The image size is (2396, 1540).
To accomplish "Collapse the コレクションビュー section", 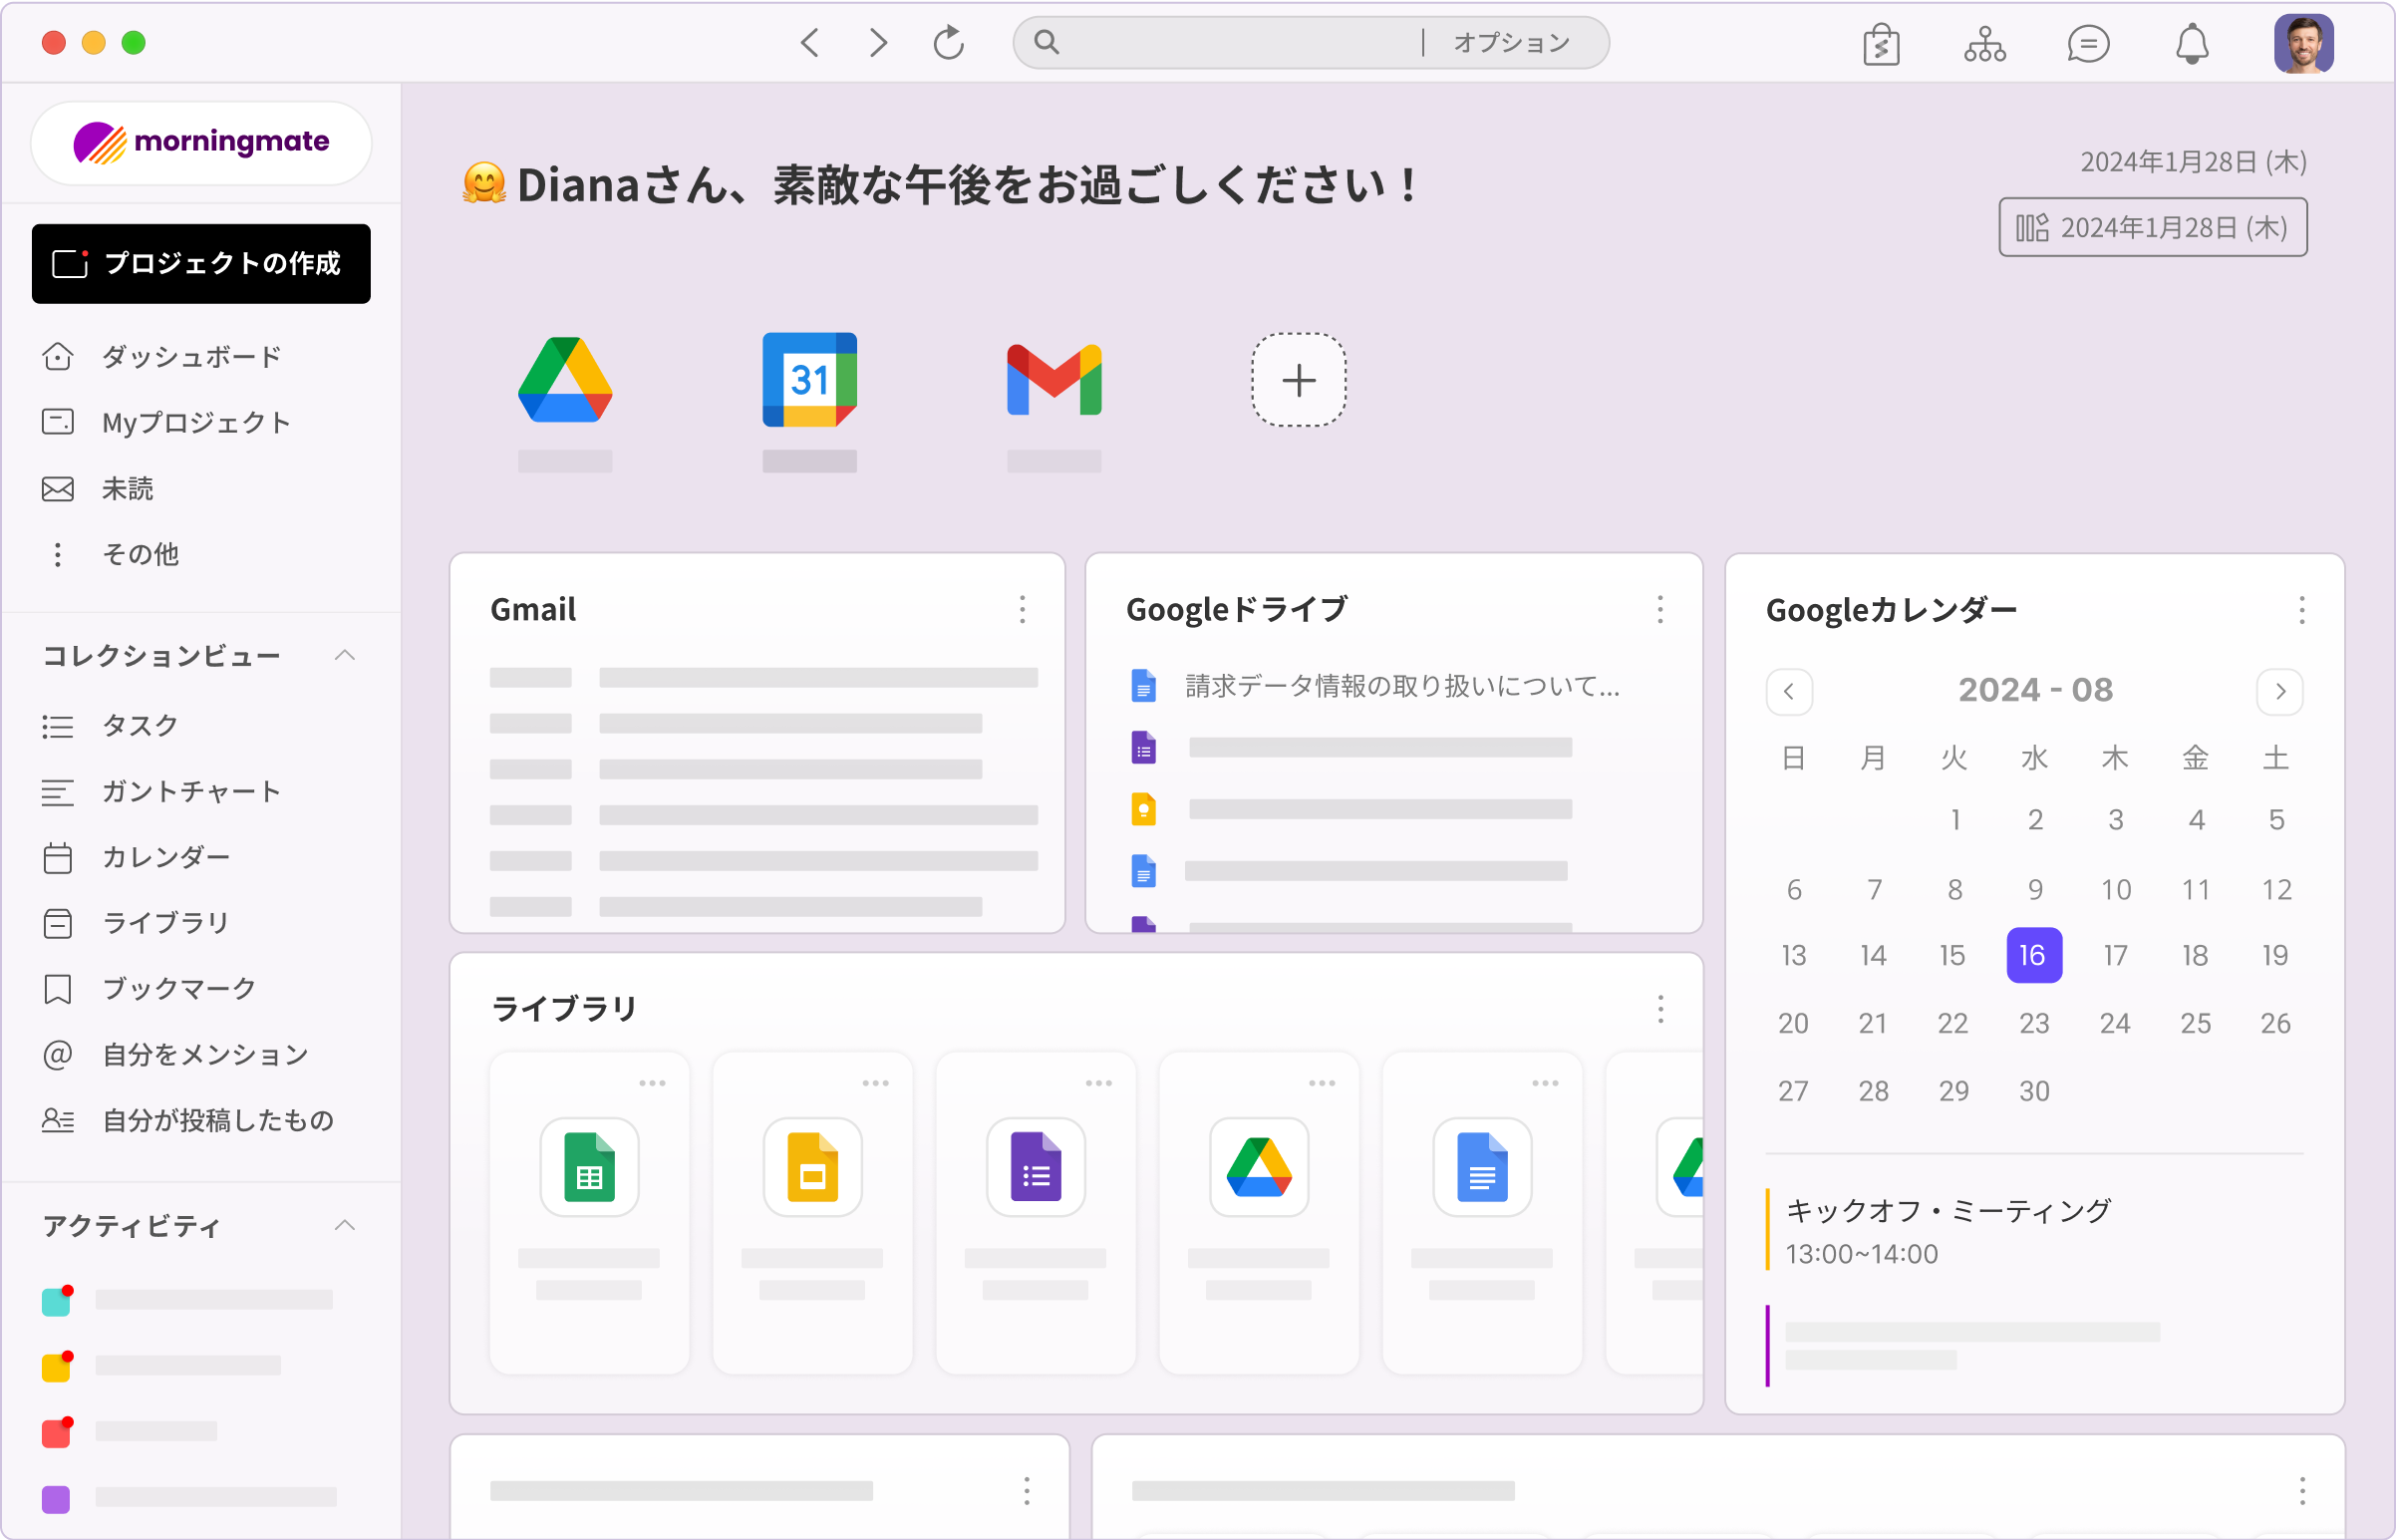I will (x=344, y=655).
